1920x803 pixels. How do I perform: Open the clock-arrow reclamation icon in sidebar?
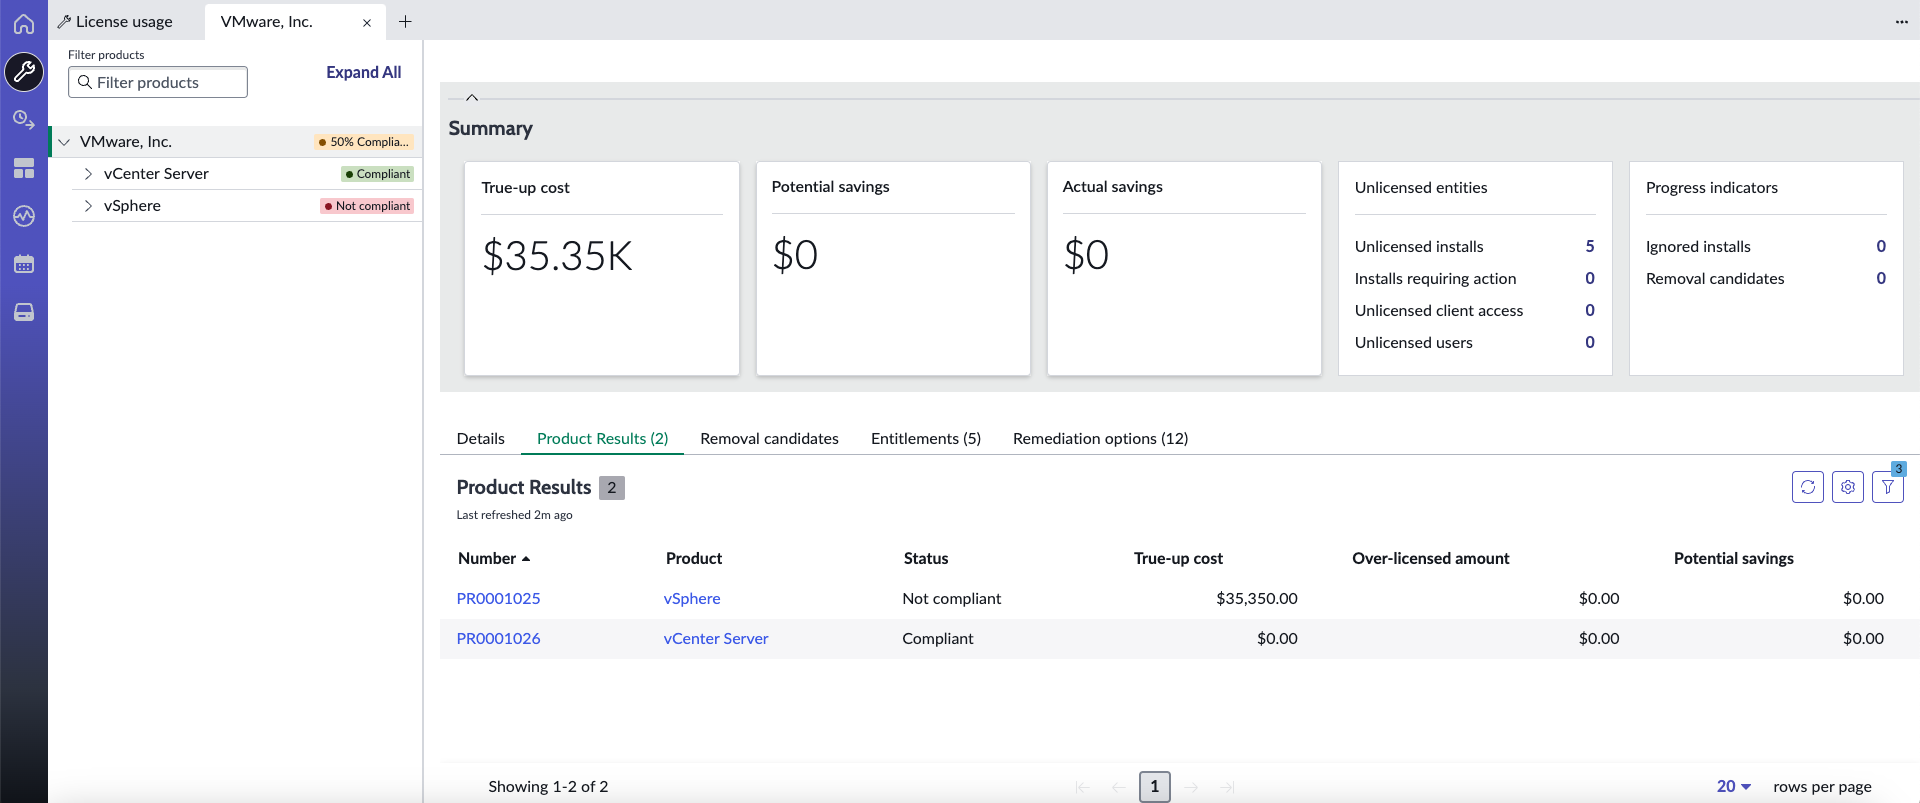pyautogui.click(x=24, y=120)
